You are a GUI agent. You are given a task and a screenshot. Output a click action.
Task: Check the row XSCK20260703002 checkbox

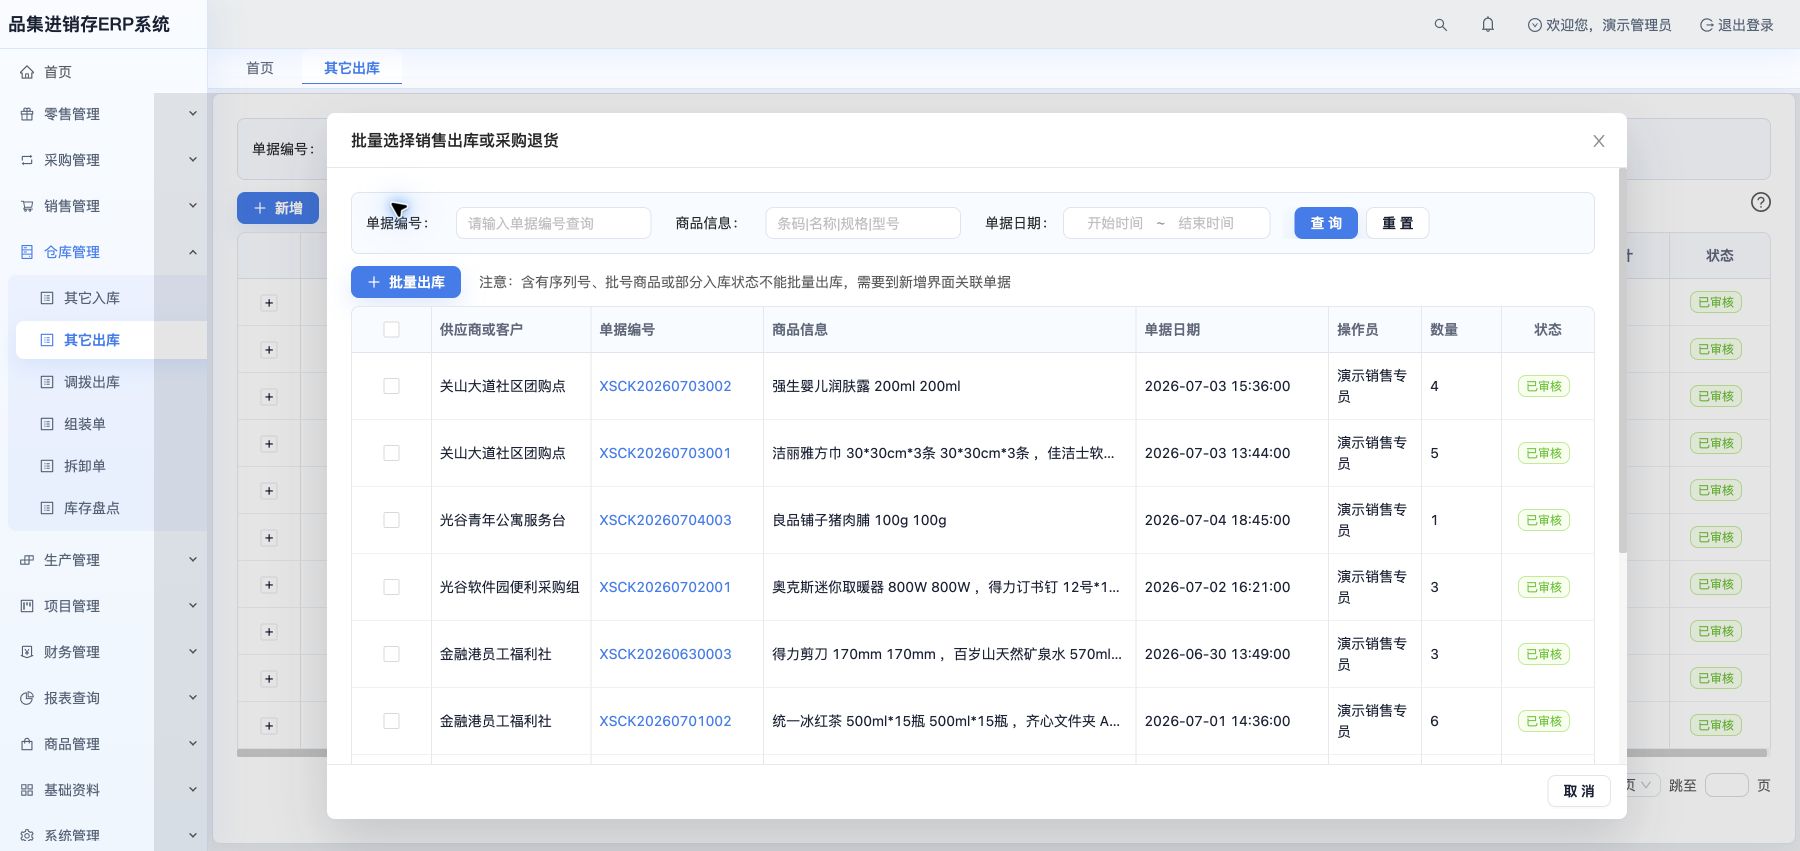click(x=391, y=386)
